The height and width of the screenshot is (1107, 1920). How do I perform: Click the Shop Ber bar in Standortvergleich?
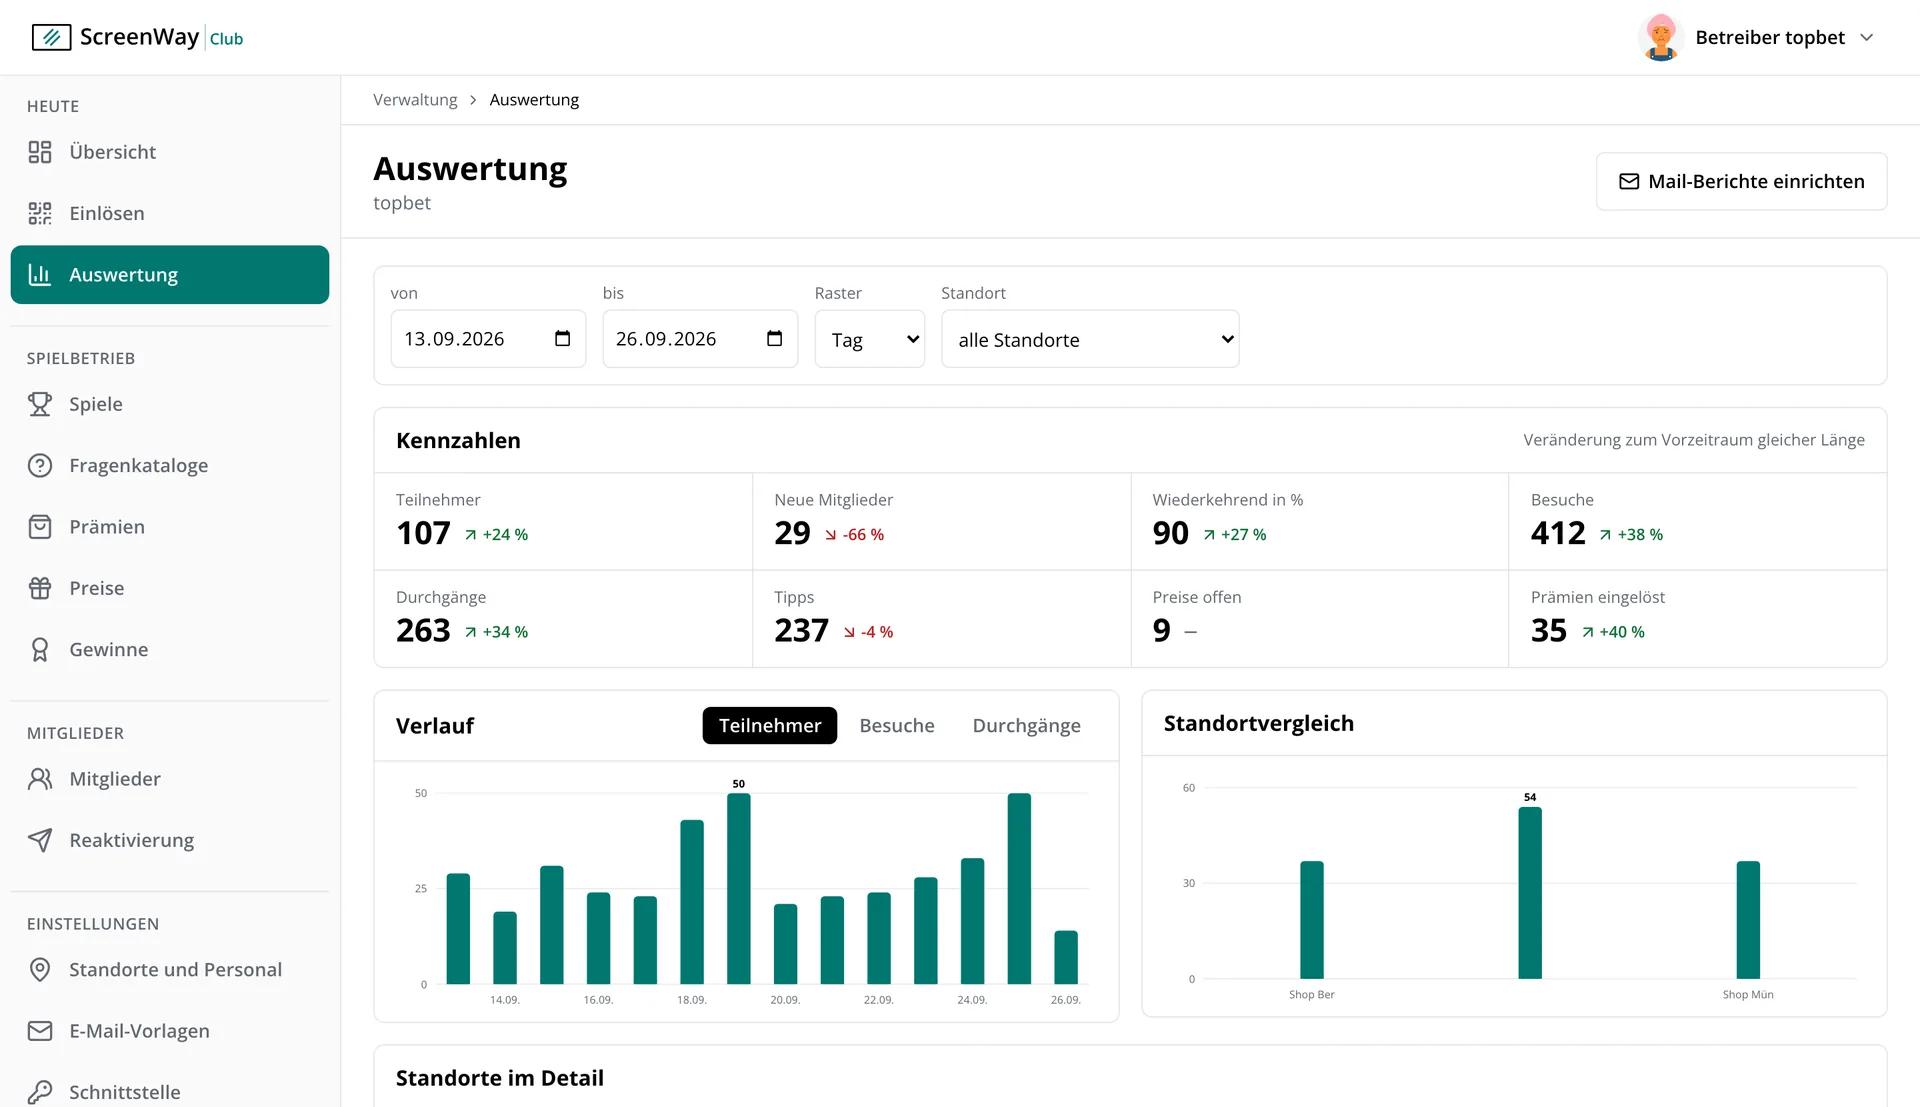point(1312,920)
